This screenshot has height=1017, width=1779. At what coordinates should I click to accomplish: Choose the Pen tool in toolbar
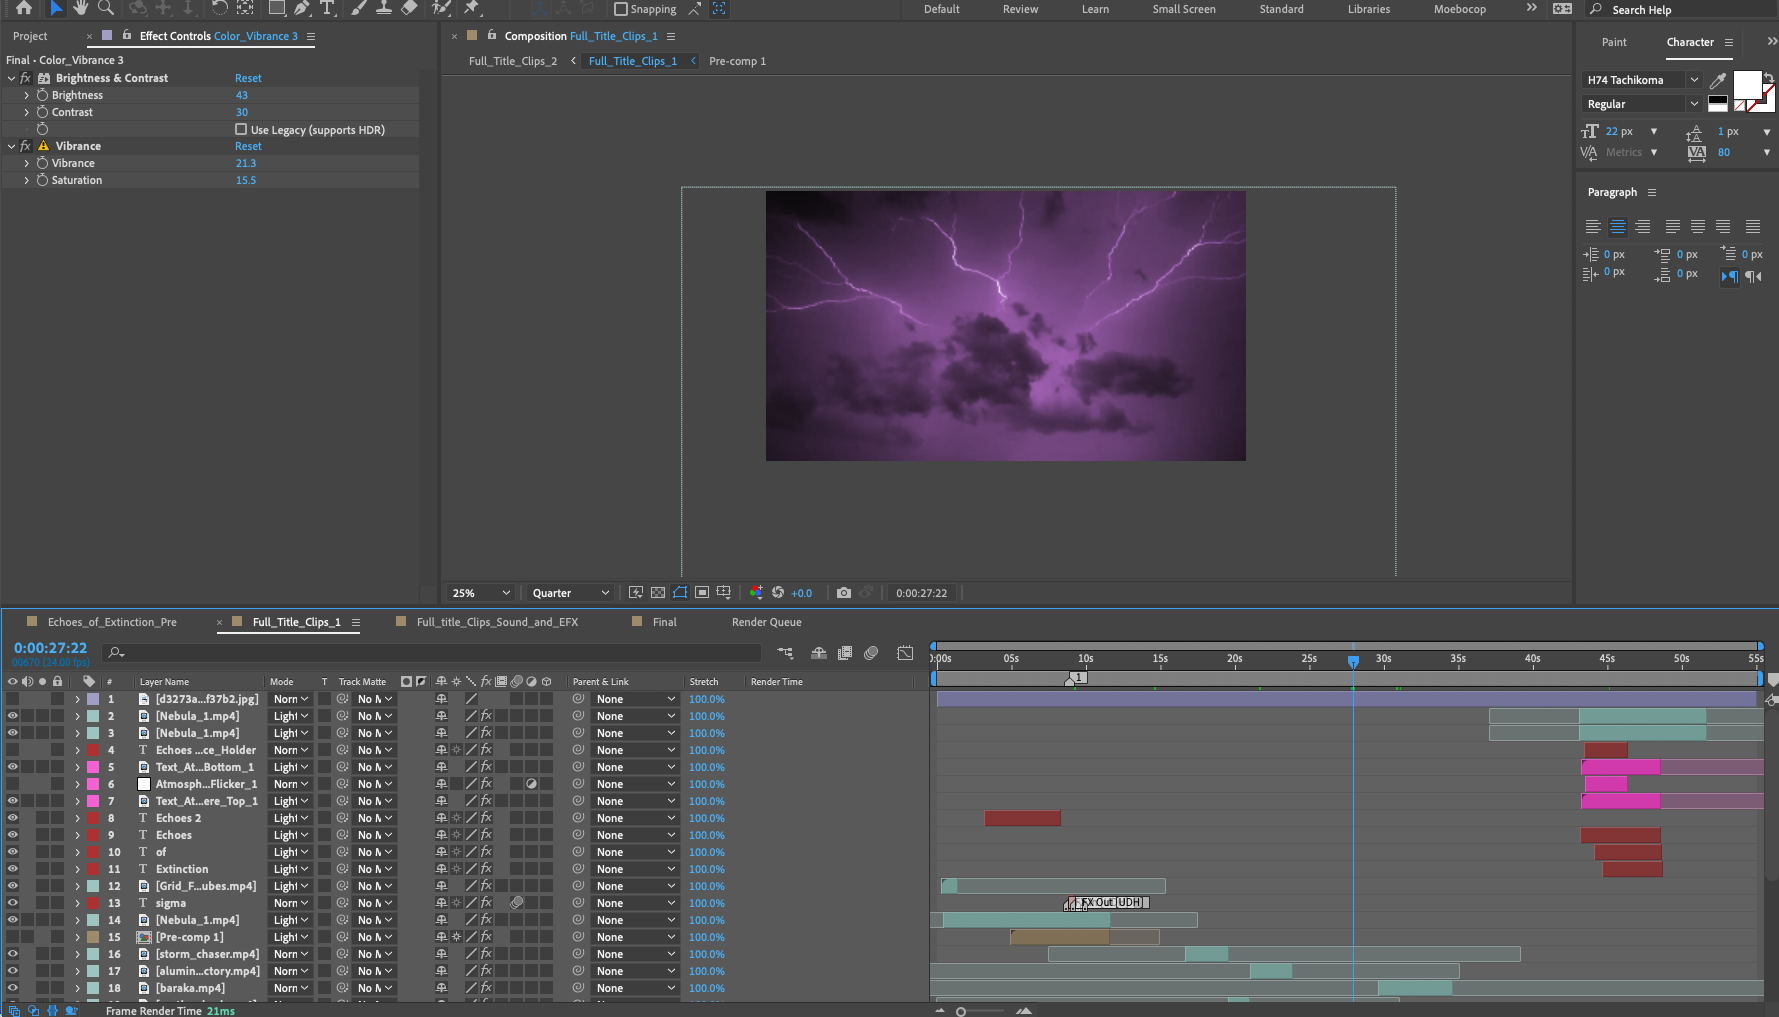(301, 8)
